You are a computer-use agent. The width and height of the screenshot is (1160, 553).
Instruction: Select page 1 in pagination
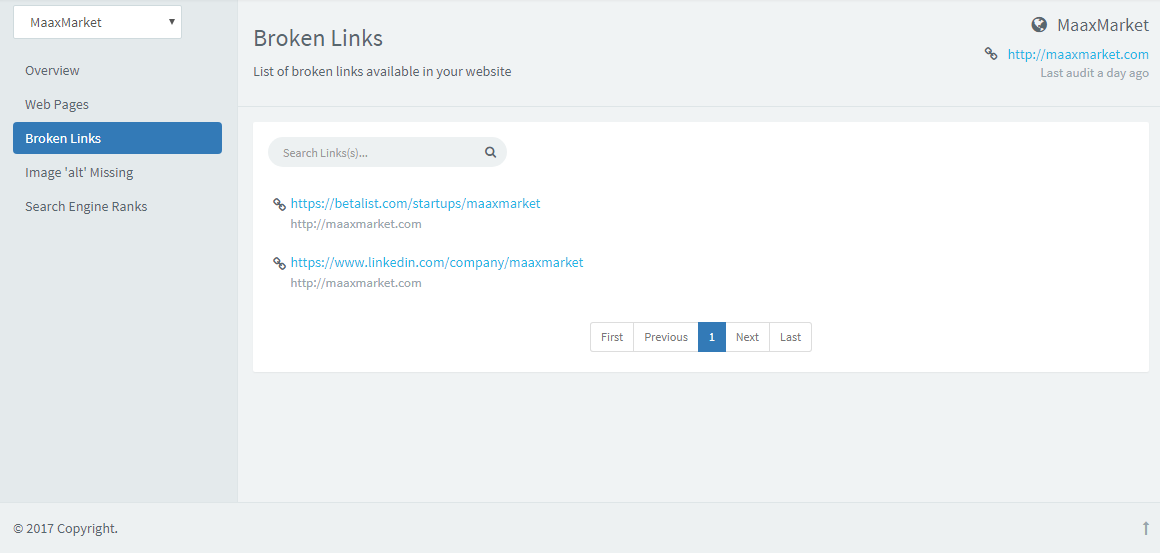[712, 337]
